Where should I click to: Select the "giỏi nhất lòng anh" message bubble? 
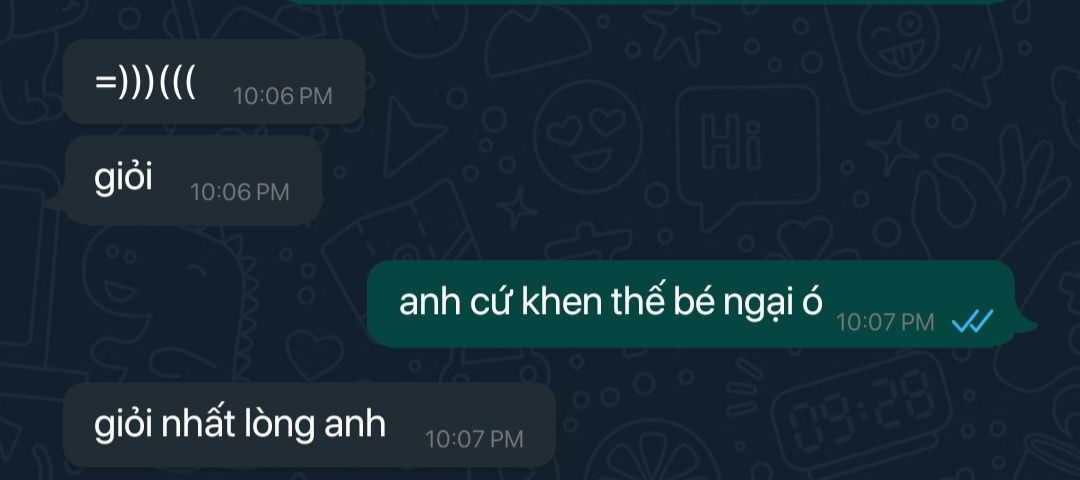tap(309, 425)
